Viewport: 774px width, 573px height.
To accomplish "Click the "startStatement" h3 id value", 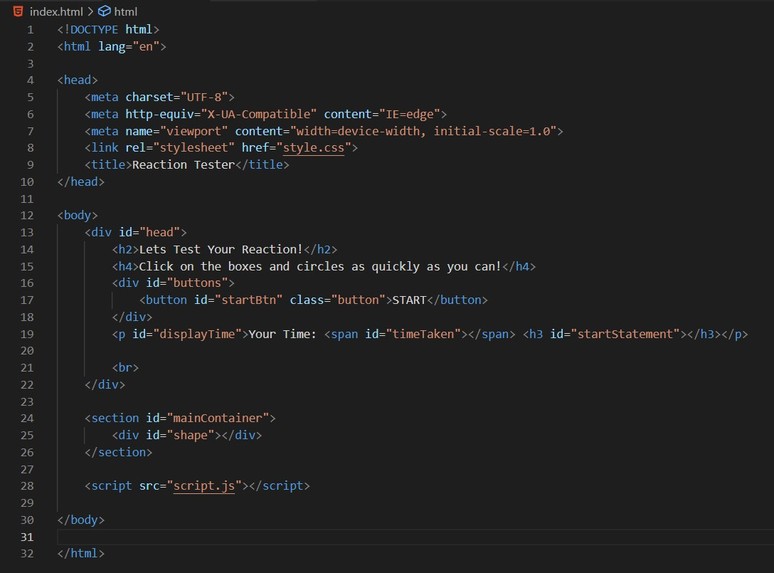I will pyautogui.click(x=625, y=334).
